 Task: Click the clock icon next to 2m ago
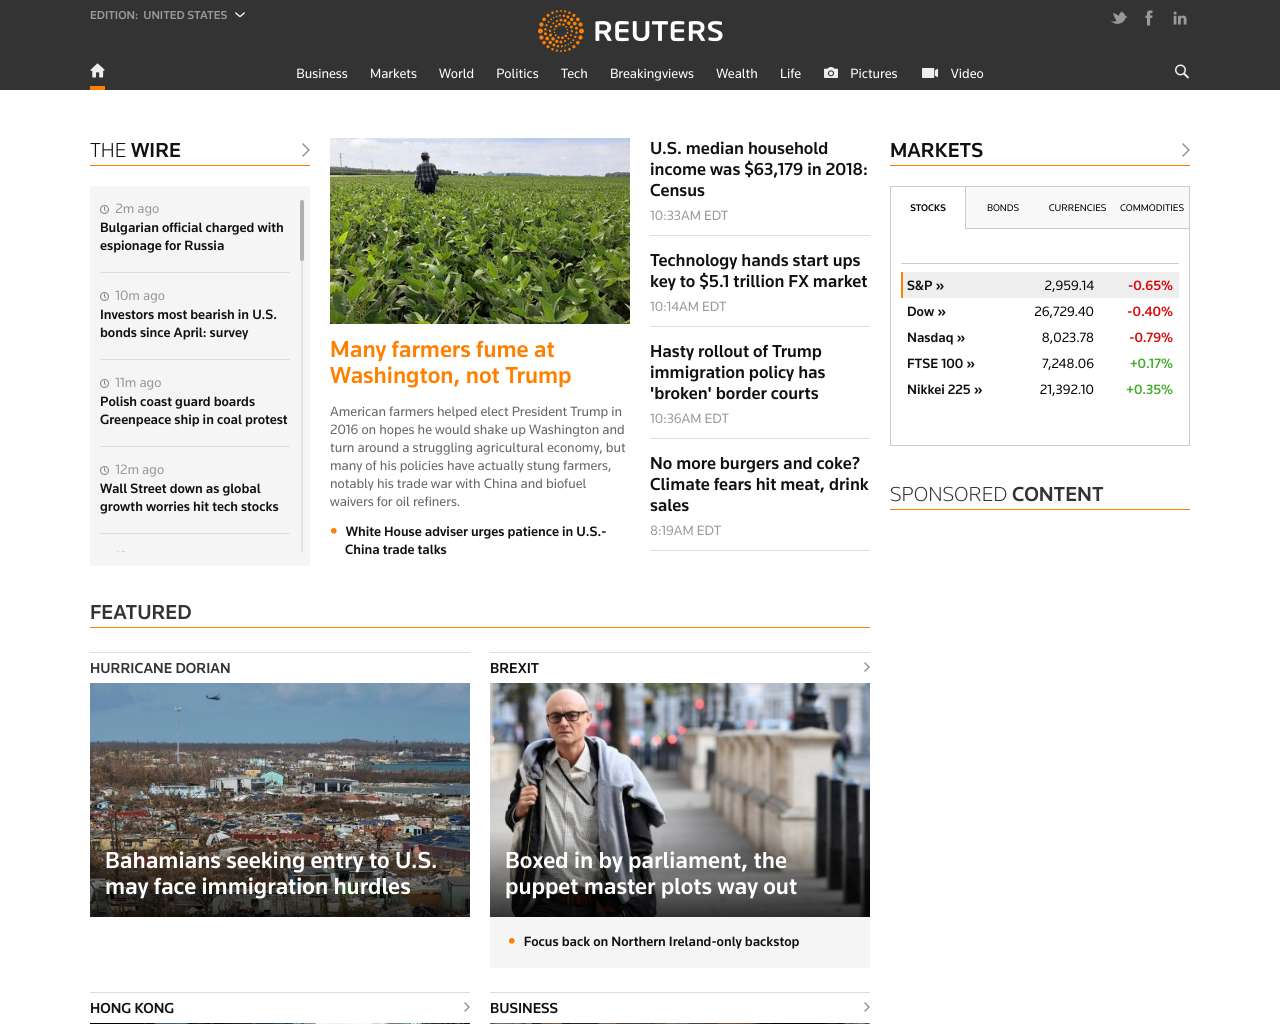click(x=105, y=209)
